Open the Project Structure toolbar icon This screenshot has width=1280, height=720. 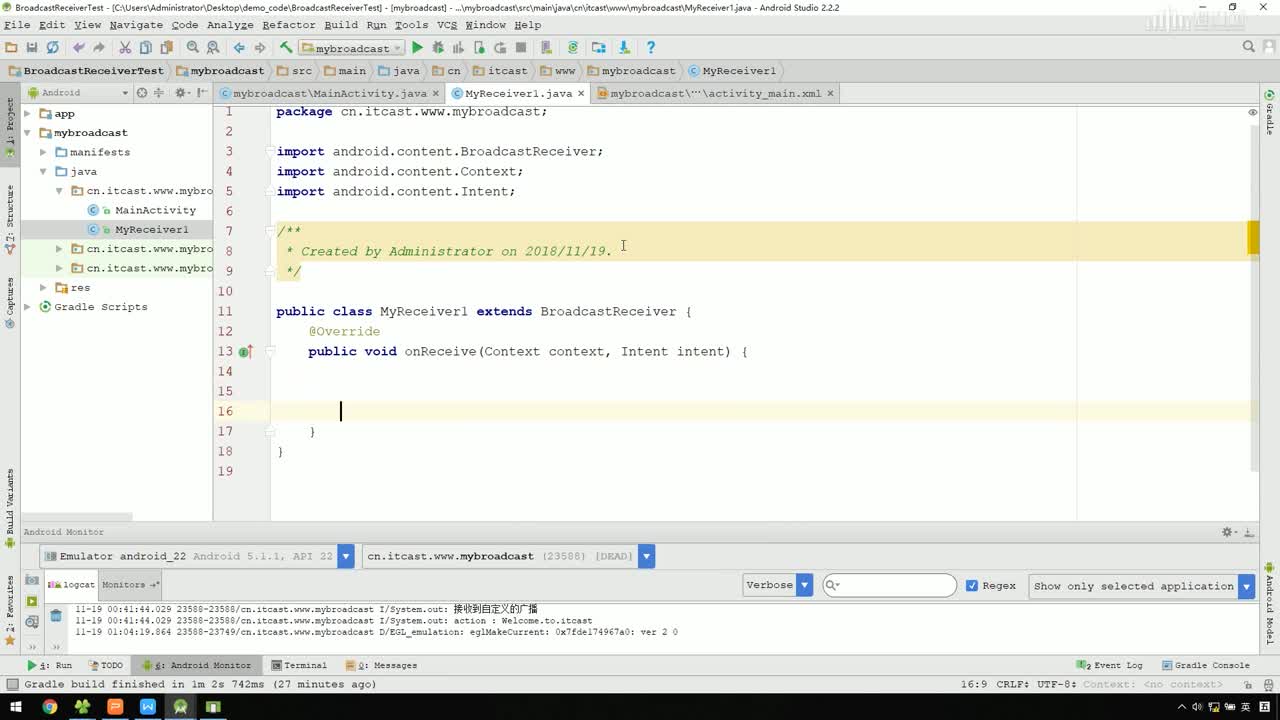click(598, 47)
